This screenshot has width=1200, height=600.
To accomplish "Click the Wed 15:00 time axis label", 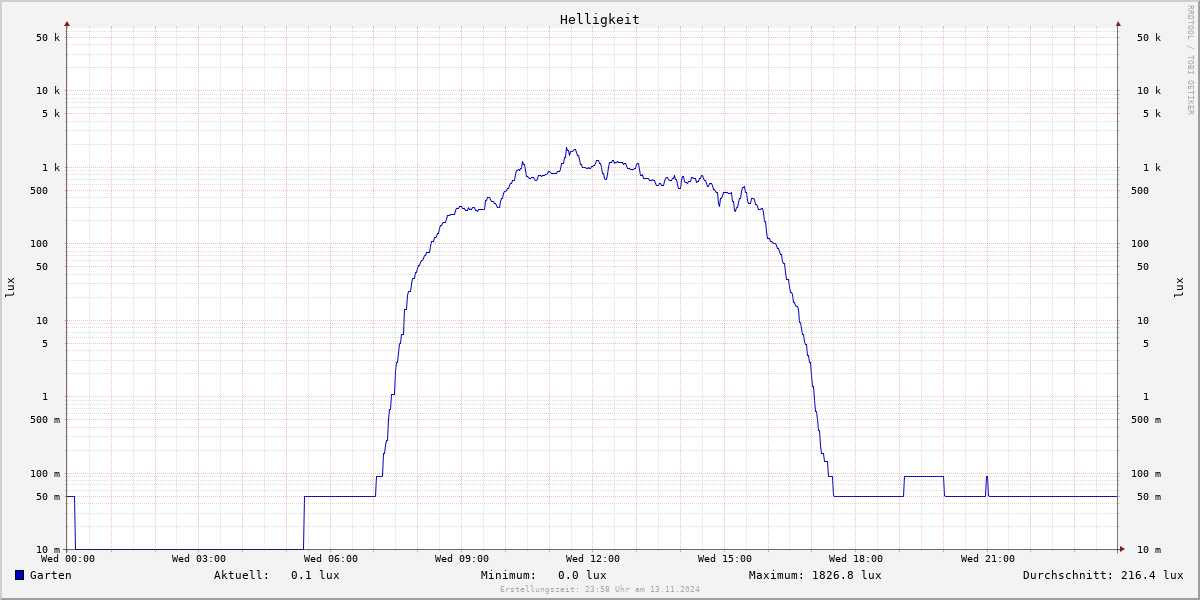I will coord(725,559).
